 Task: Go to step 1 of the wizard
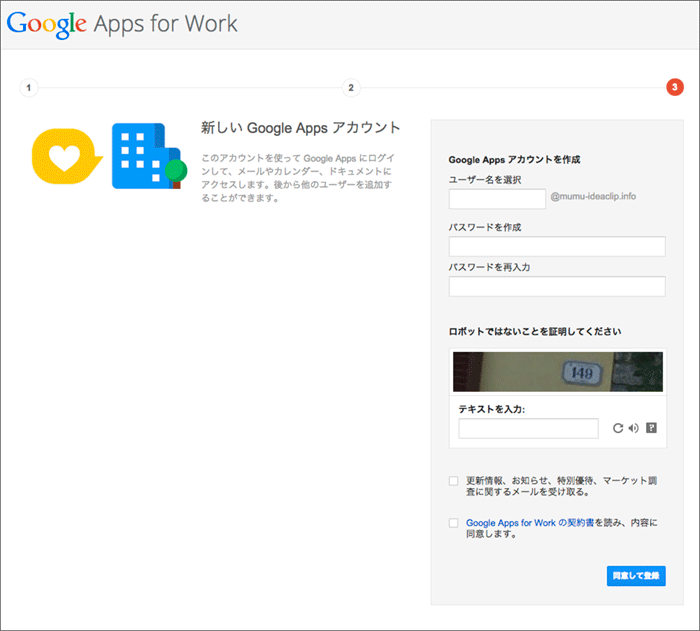(x=29, y=88)
